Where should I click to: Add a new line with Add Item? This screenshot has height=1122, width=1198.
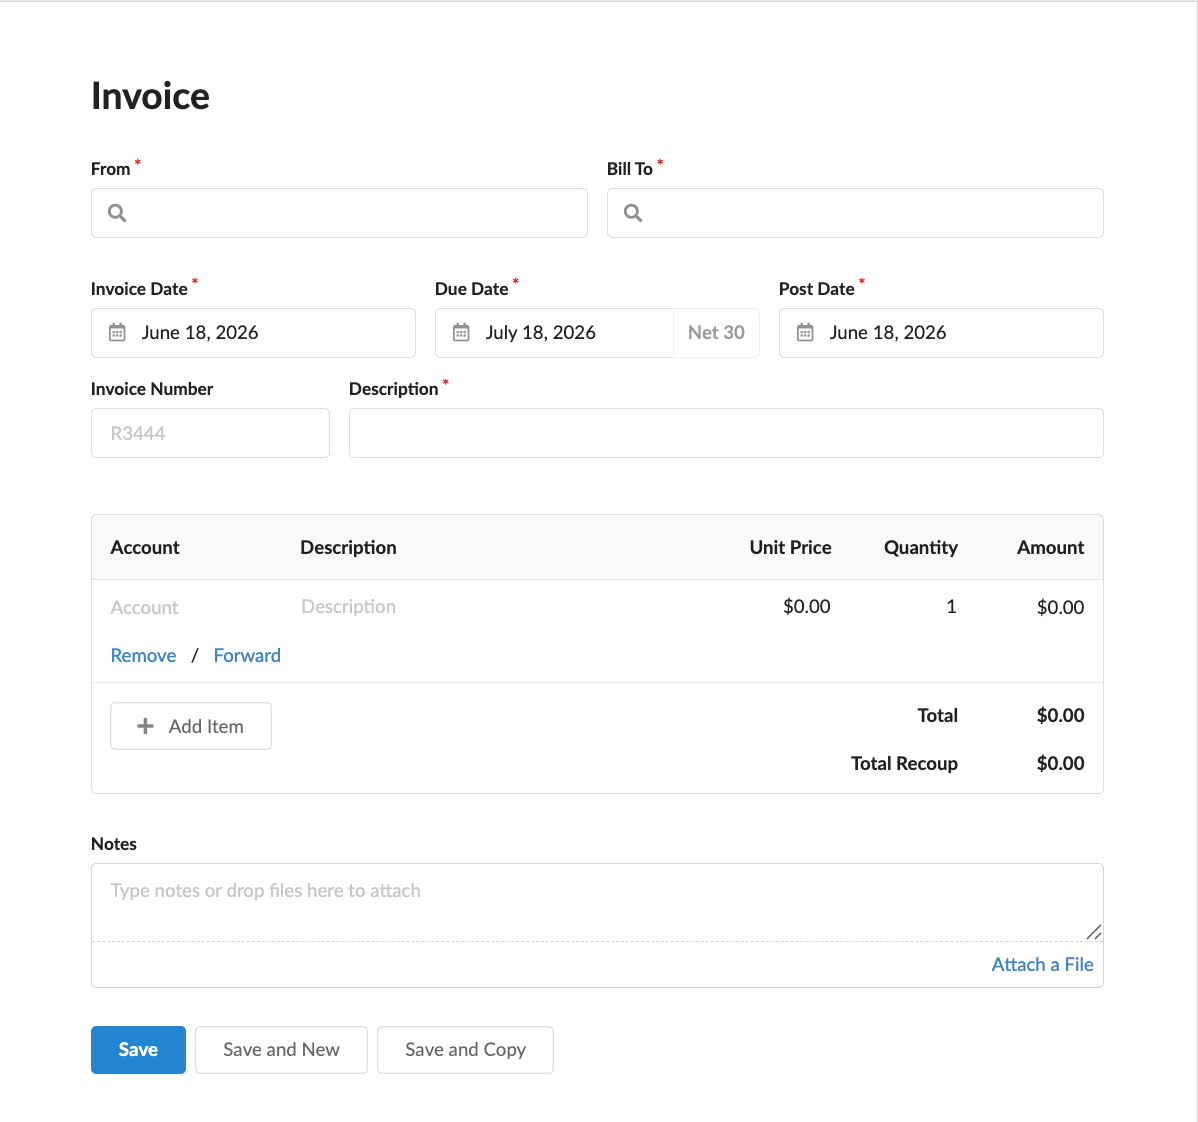(191, 726)
